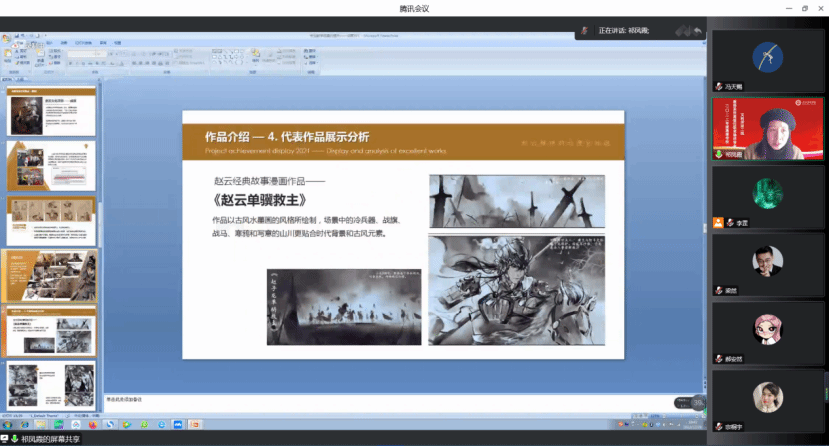
Task: Open the Select dropdown in the editing group
Action: (310, 63)
